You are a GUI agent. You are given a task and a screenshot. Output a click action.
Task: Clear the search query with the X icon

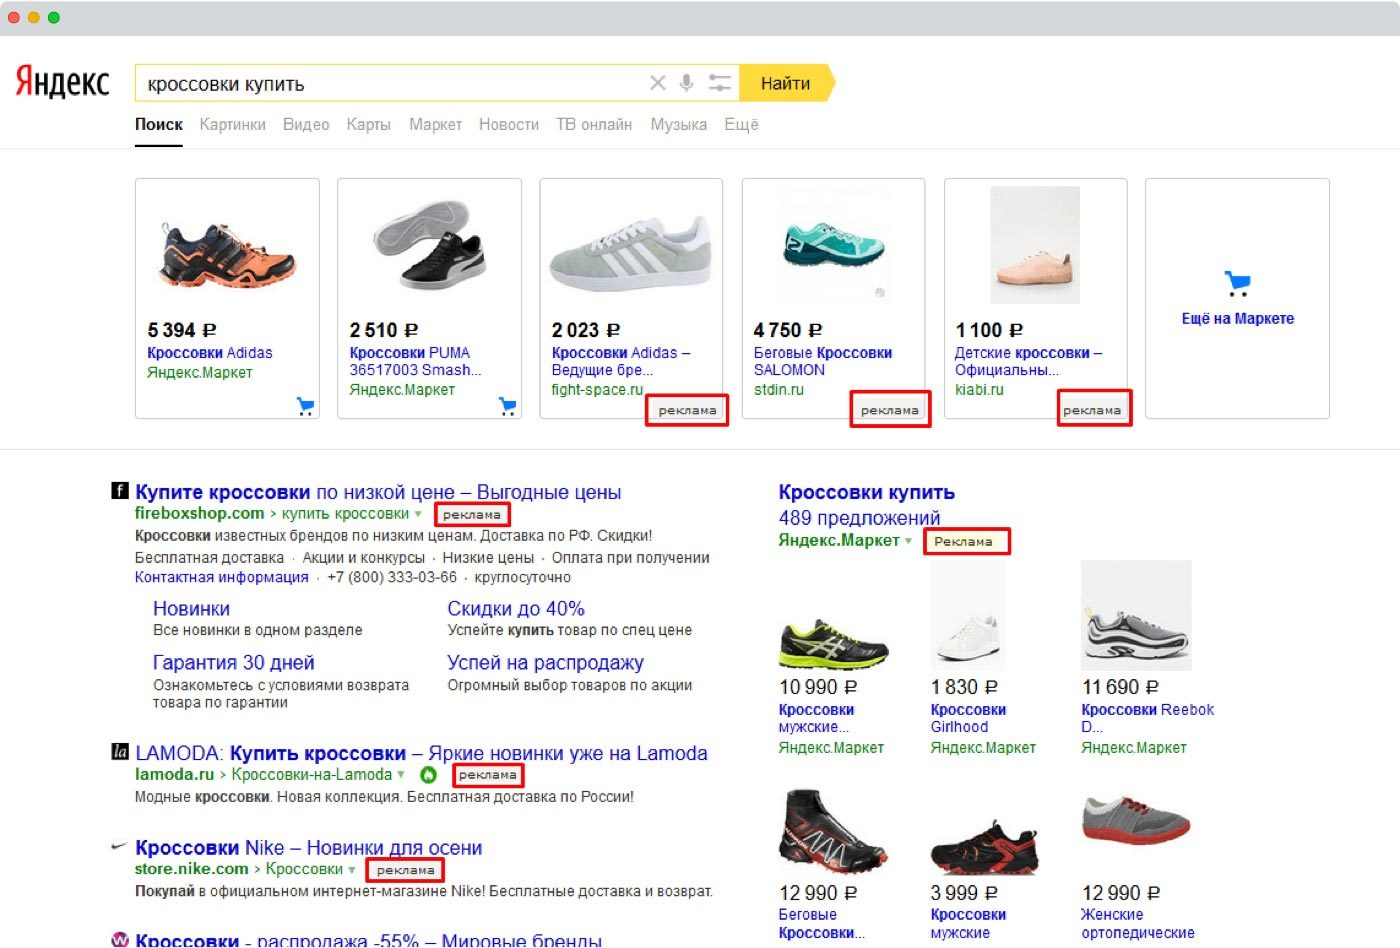(657, 83)
